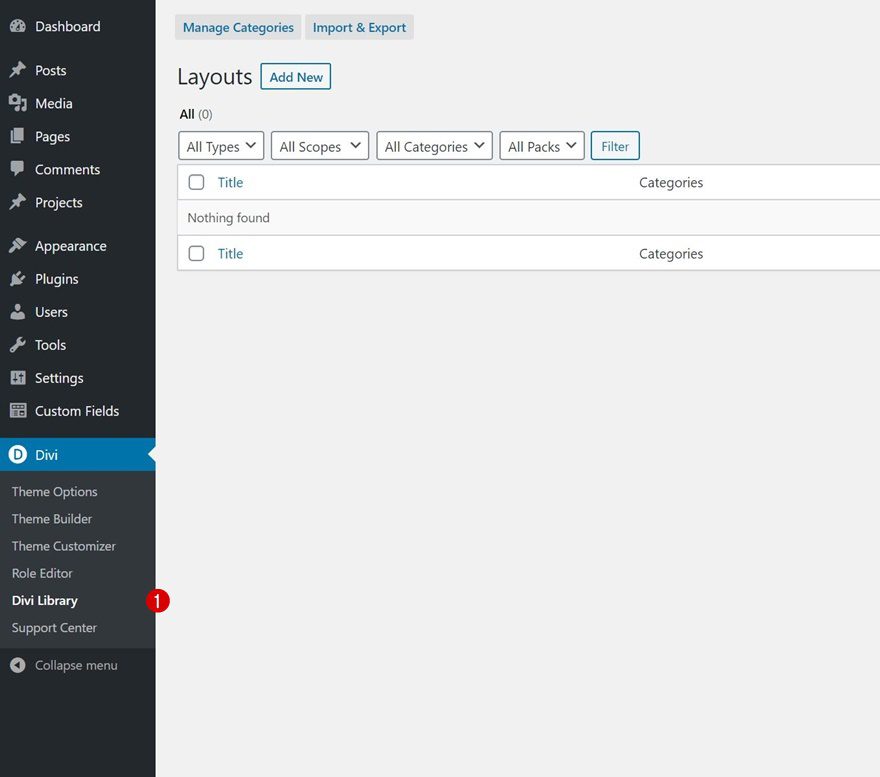Open the All Types dropdown
This screenshot has width=880, height=777.
(220, 145)
